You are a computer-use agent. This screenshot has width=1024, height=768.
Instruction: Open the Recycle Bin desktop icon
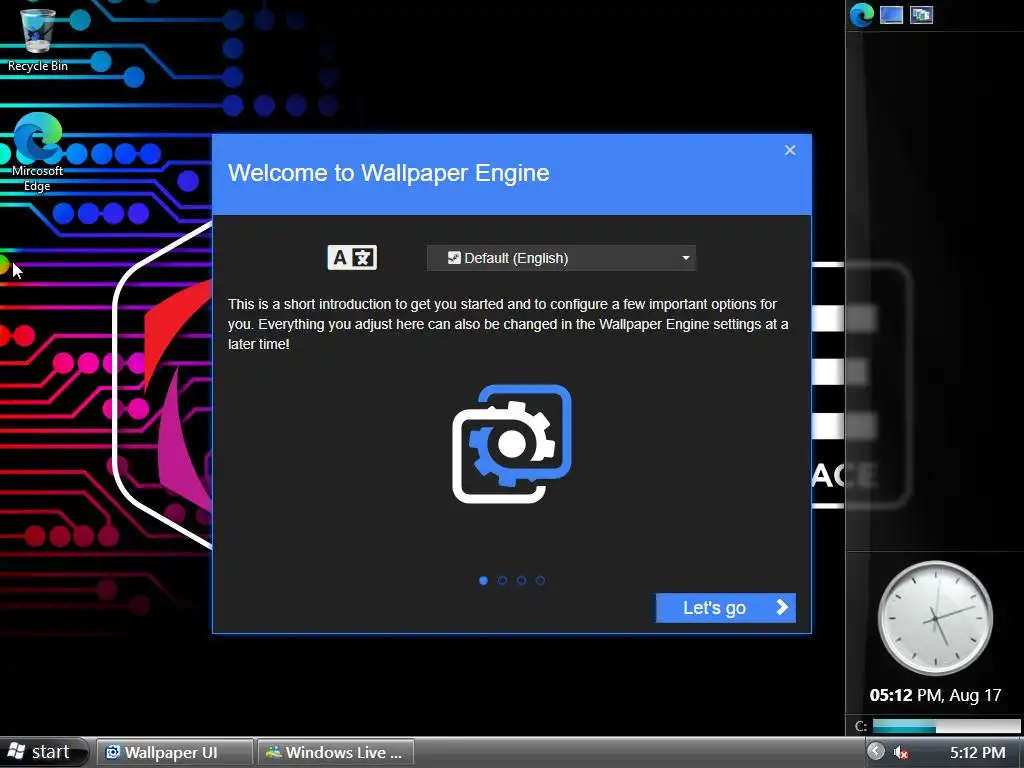point(37,38)
